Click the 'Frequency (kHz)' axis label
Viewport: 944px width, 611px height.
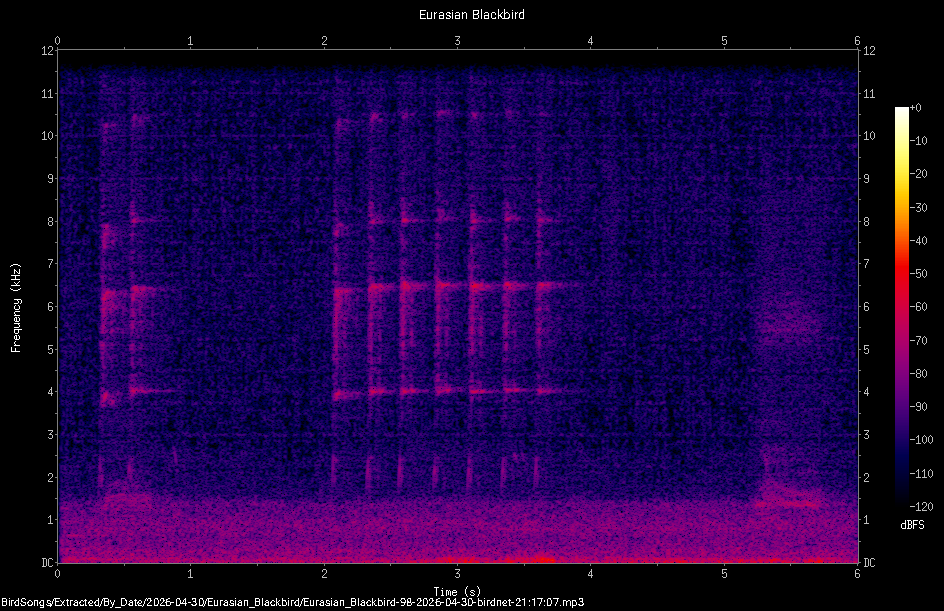click(16, 308)
